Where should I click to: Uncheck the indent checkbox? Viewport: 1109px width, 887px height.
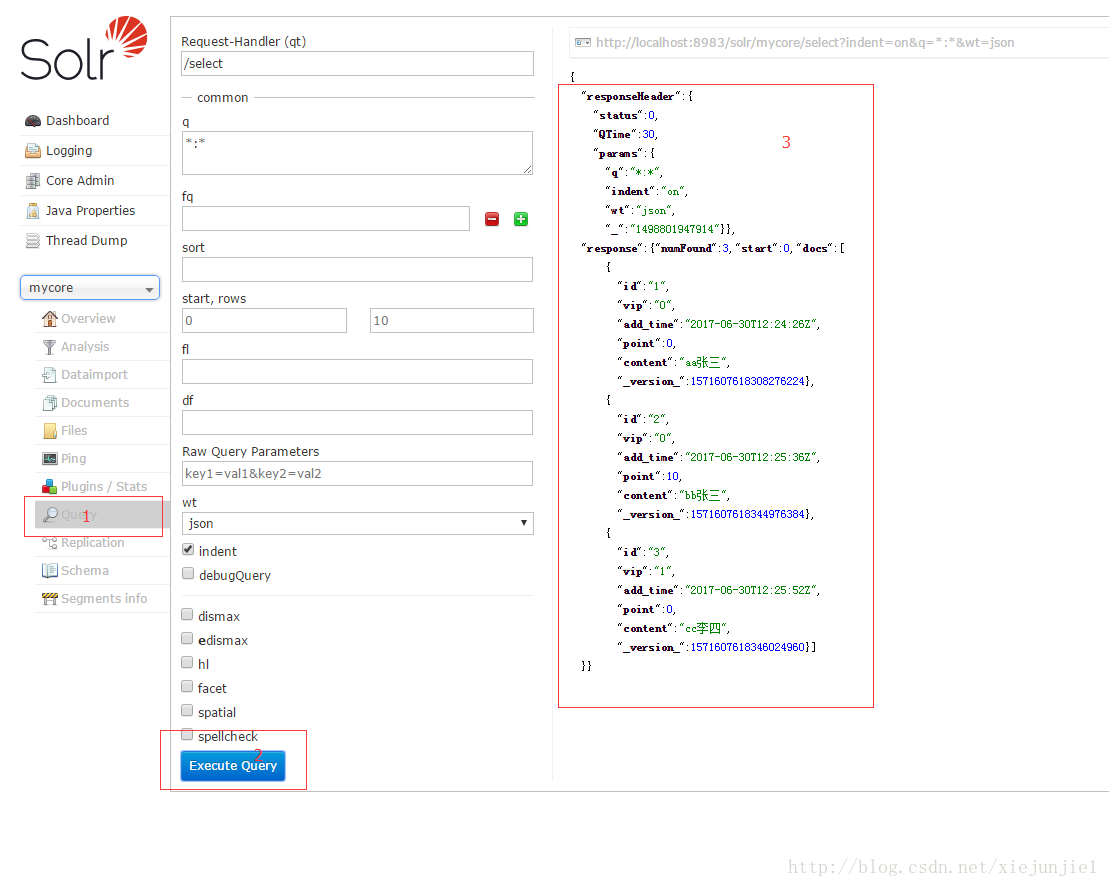click(x=188, y=550)
